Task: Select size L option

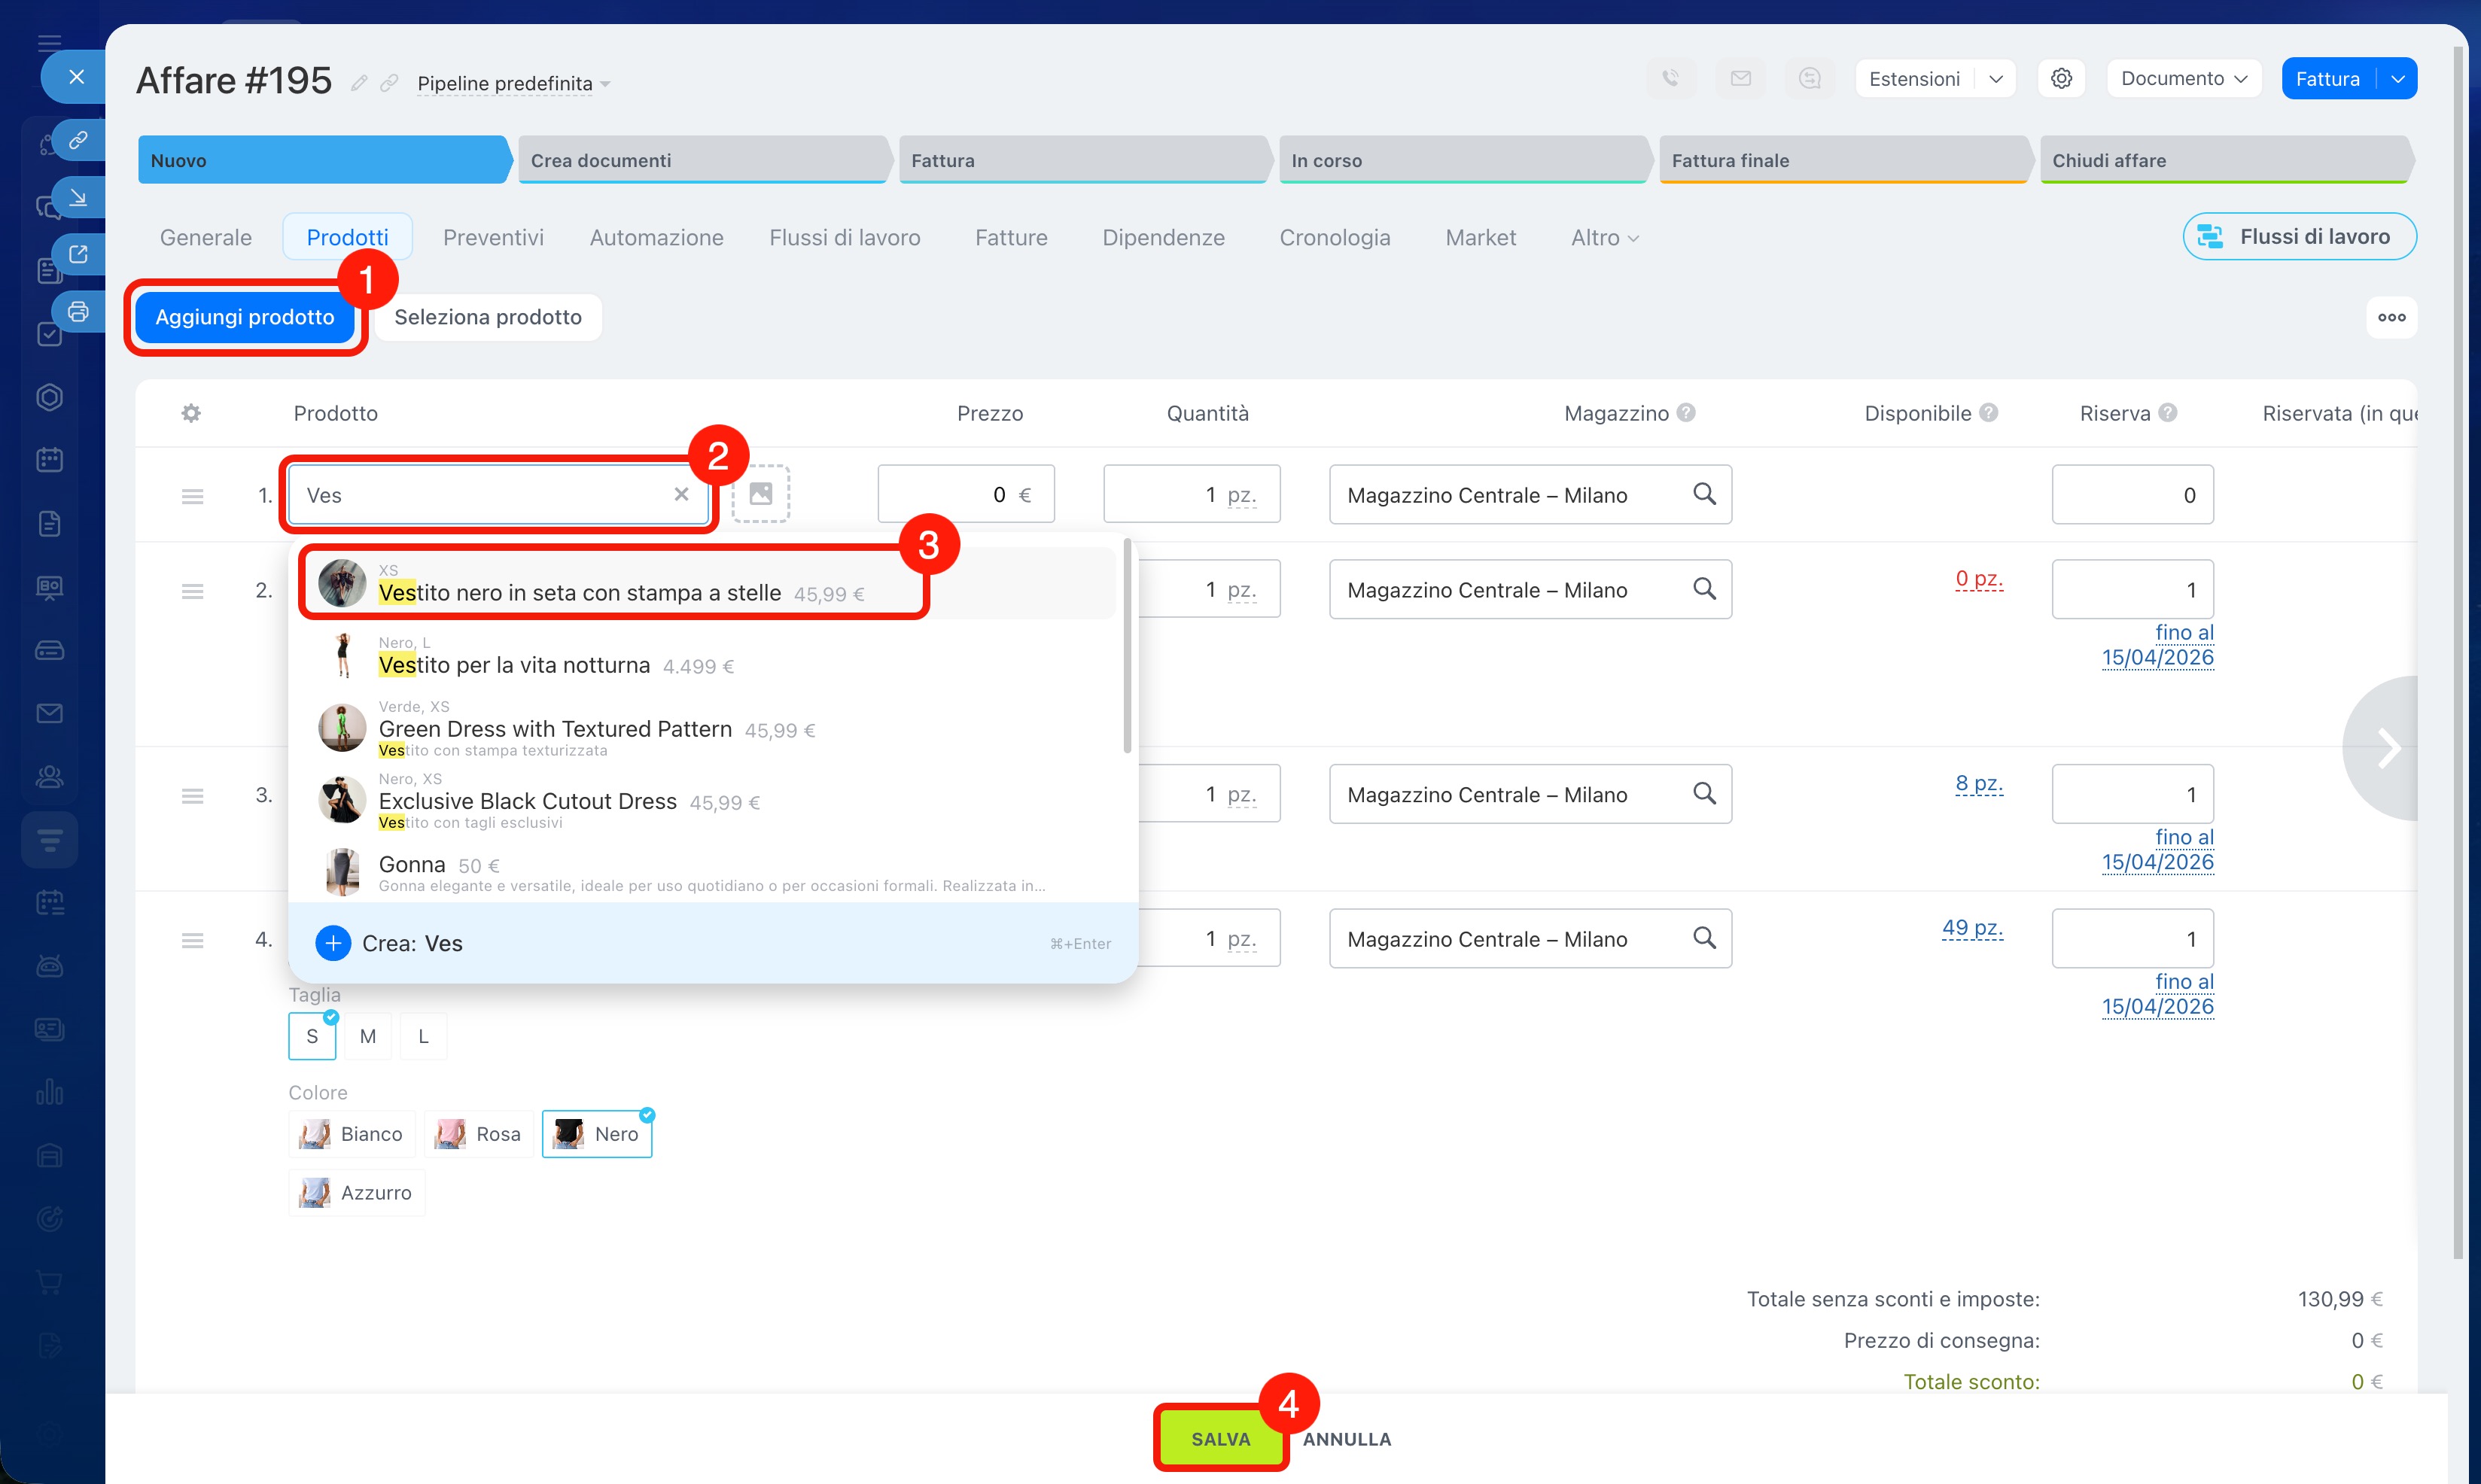Action: coord(423,1036)
